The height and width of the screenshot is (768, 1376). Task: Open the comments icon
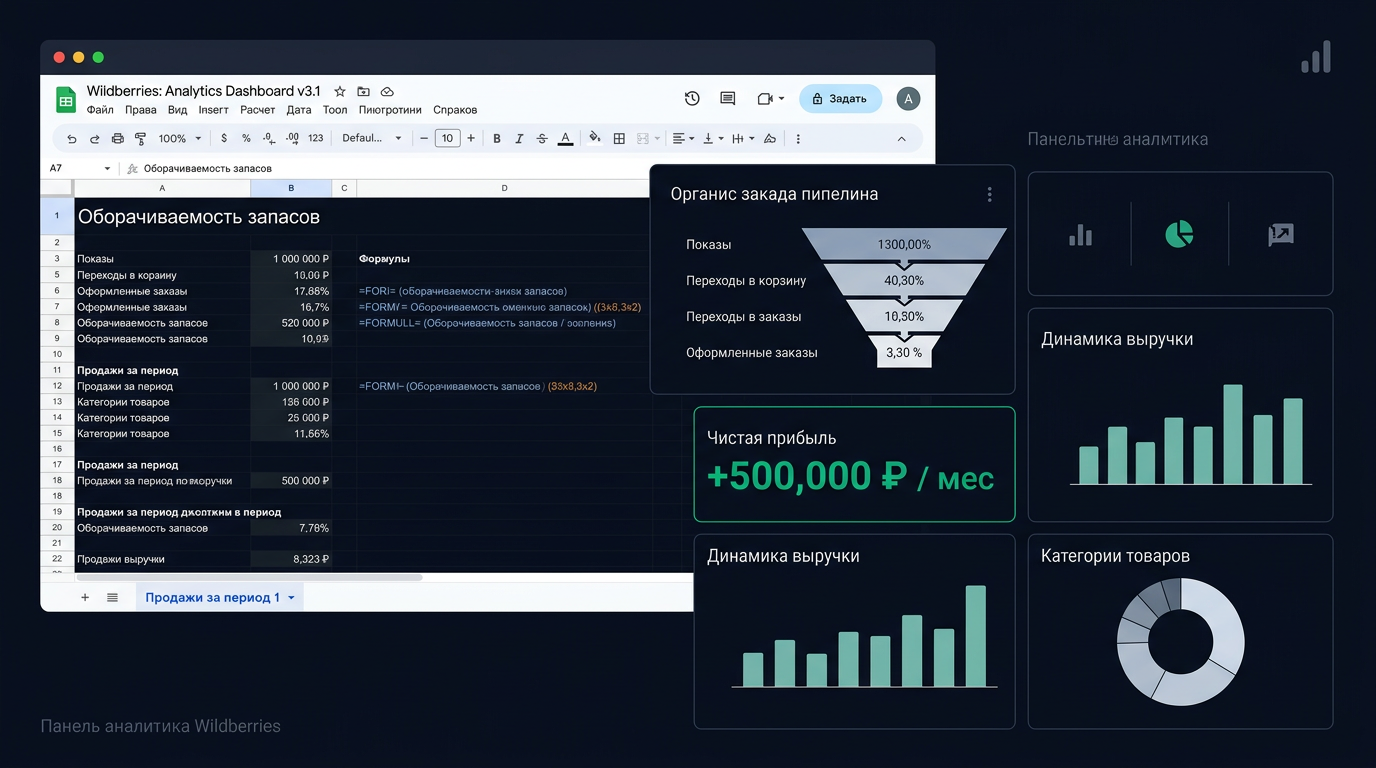(x=727, y=98)
